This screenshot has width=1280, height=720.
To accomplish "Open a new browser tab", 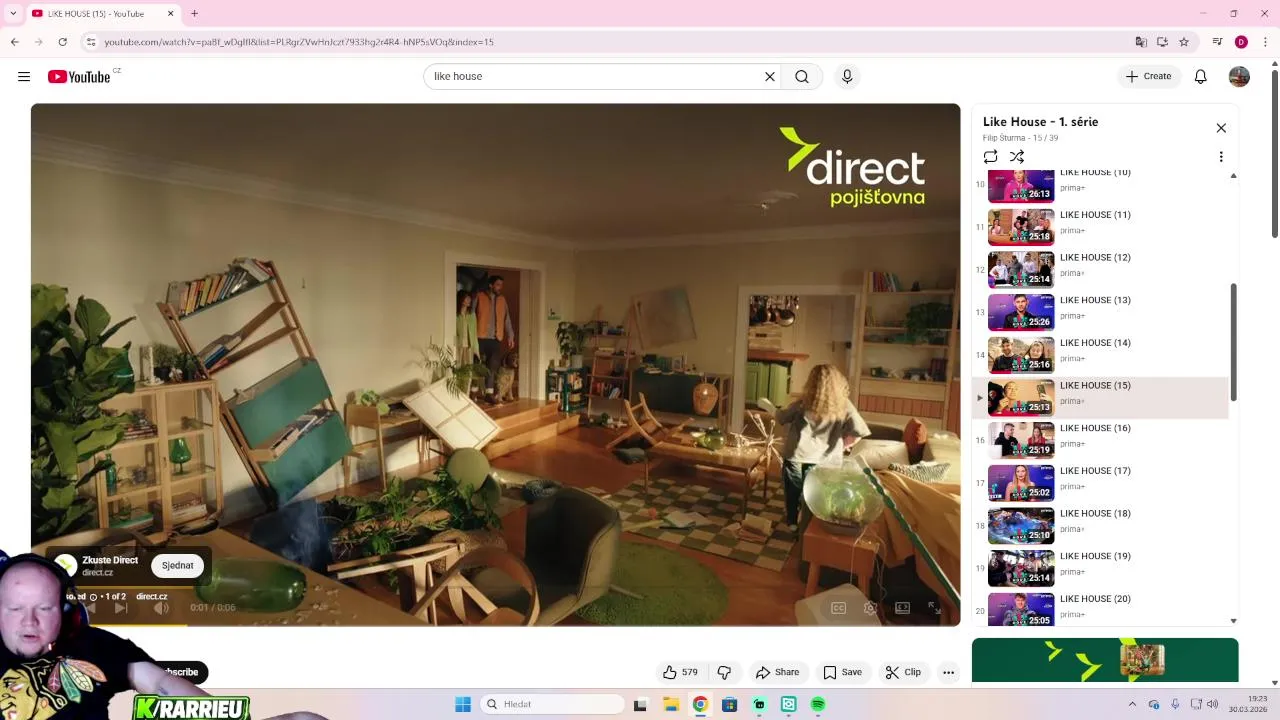I will click(194, 13).
